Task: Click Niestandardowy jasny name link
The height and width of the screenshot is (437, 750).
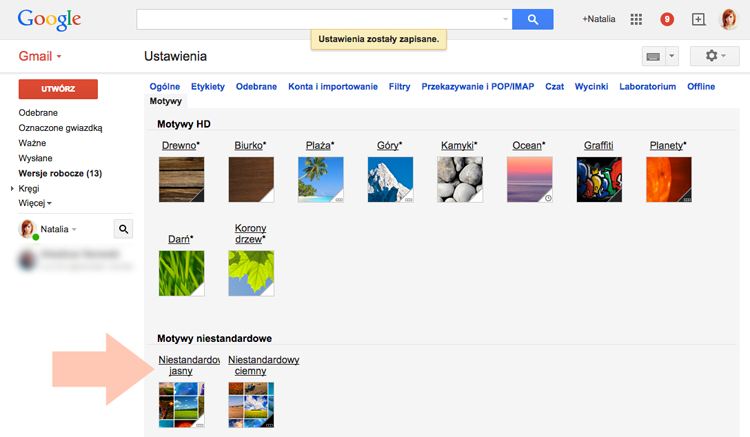Action: (x=188, y=365)
